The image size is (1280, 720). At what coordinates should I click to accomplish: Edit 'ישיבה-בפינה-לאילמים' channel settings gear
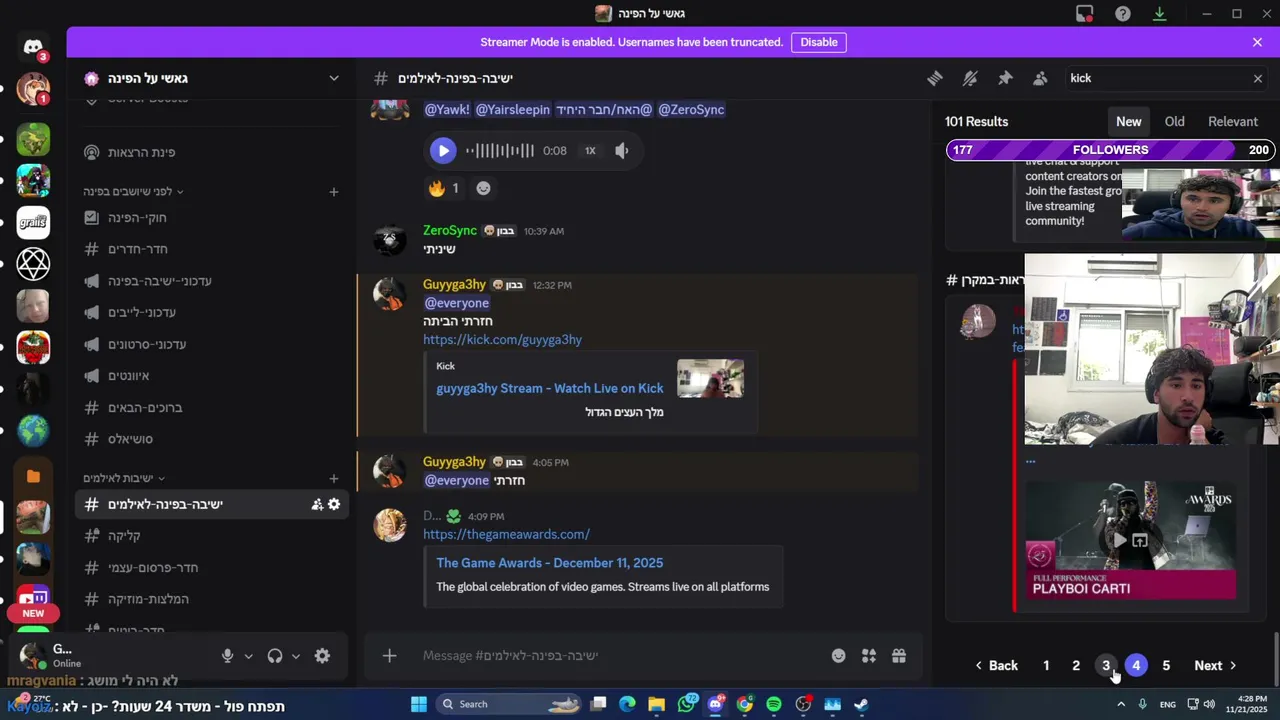click(x=334, y=504)
